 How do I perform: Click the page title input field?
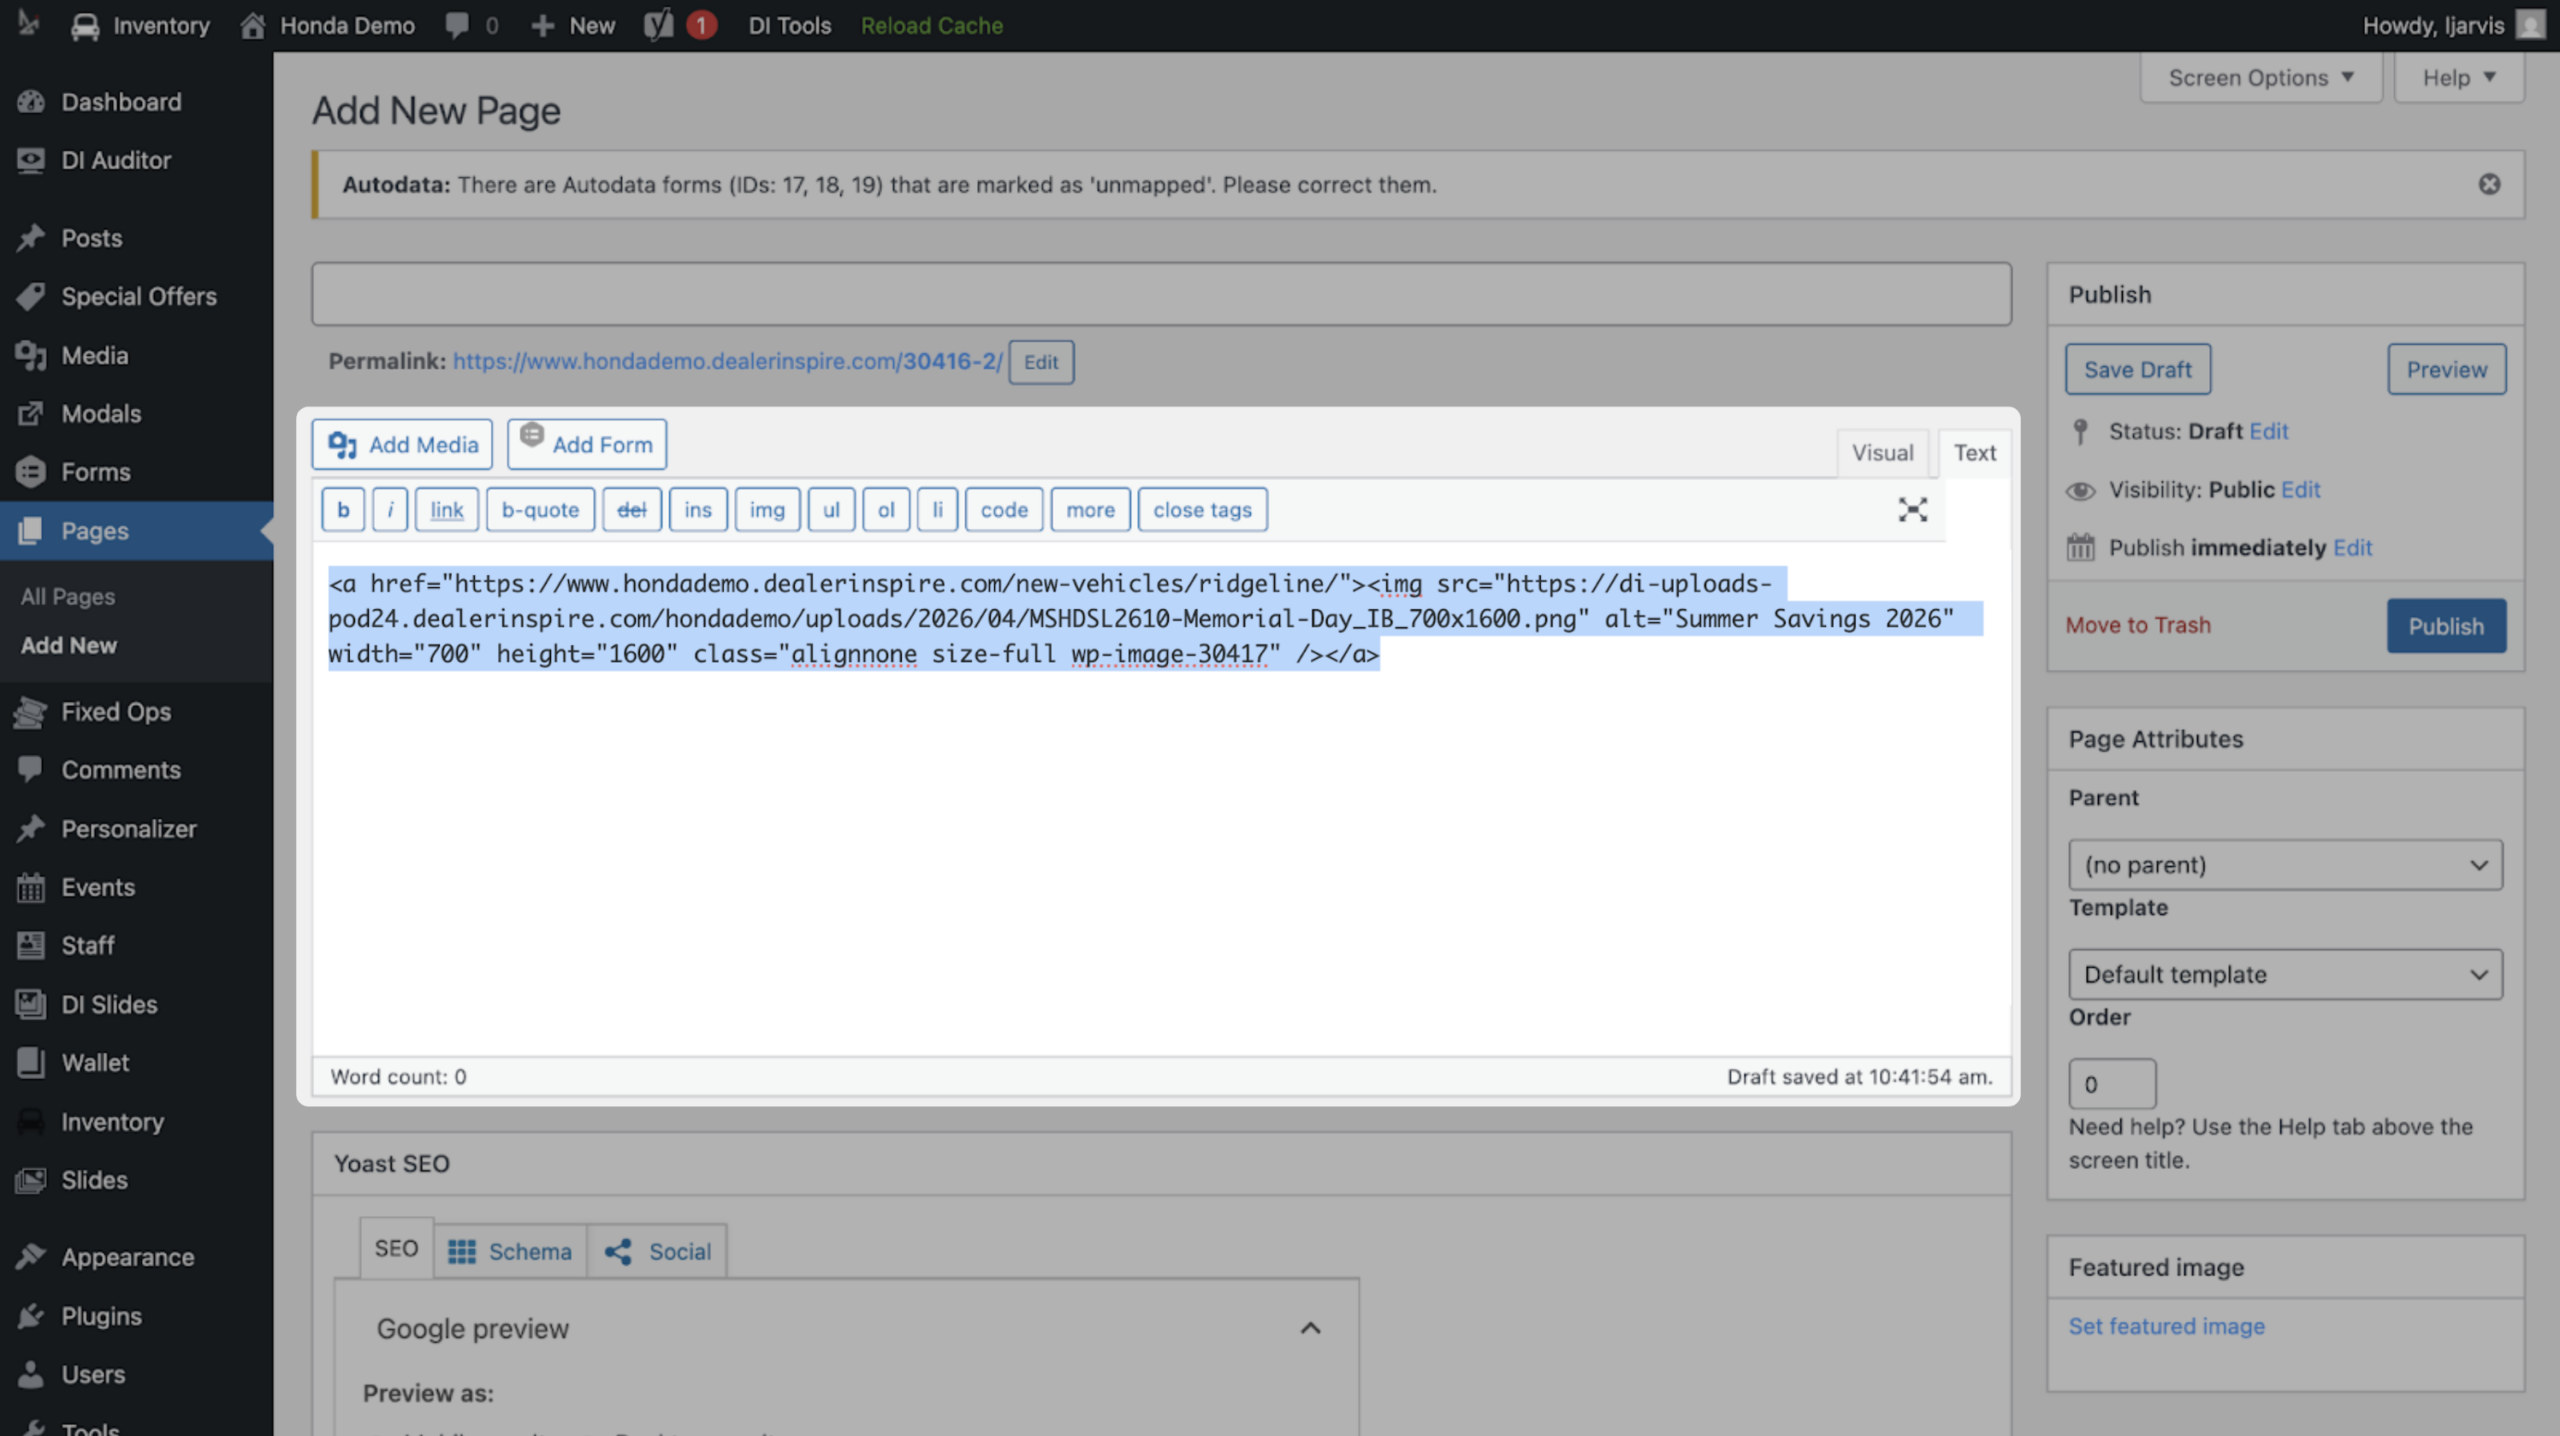[1161, 294]
